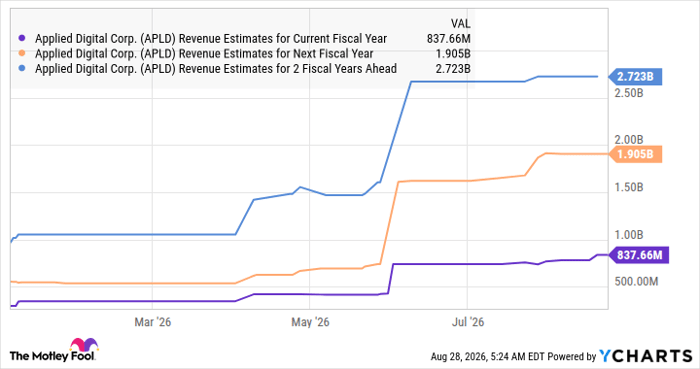Click the 500.00M y-axis label
The height and width of the screenshot is (369, 700).
click(636, 282)
